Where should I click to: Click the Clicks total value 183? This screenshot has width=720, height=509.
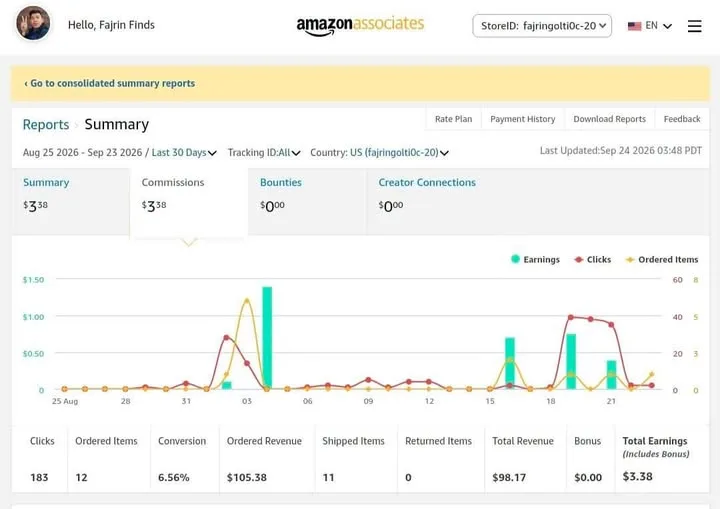pyautogui.click(x=39, y=477)
